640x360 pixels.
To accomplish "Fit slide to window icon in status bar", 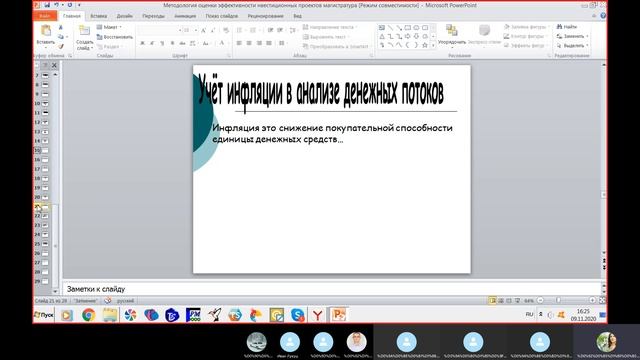I will point(602,300).
